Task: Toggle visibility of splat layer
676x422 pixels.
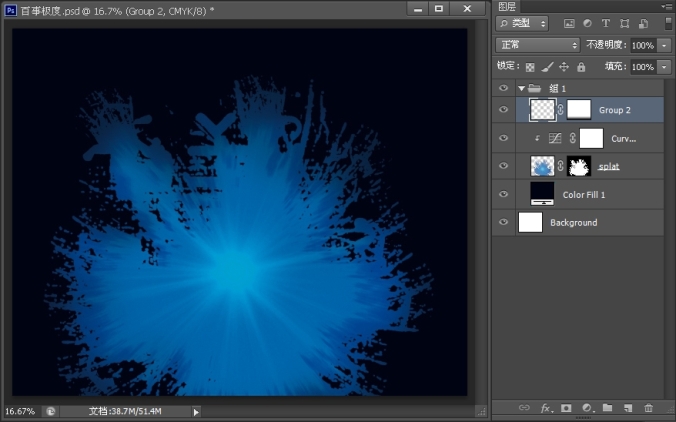Action: [504, 166]
